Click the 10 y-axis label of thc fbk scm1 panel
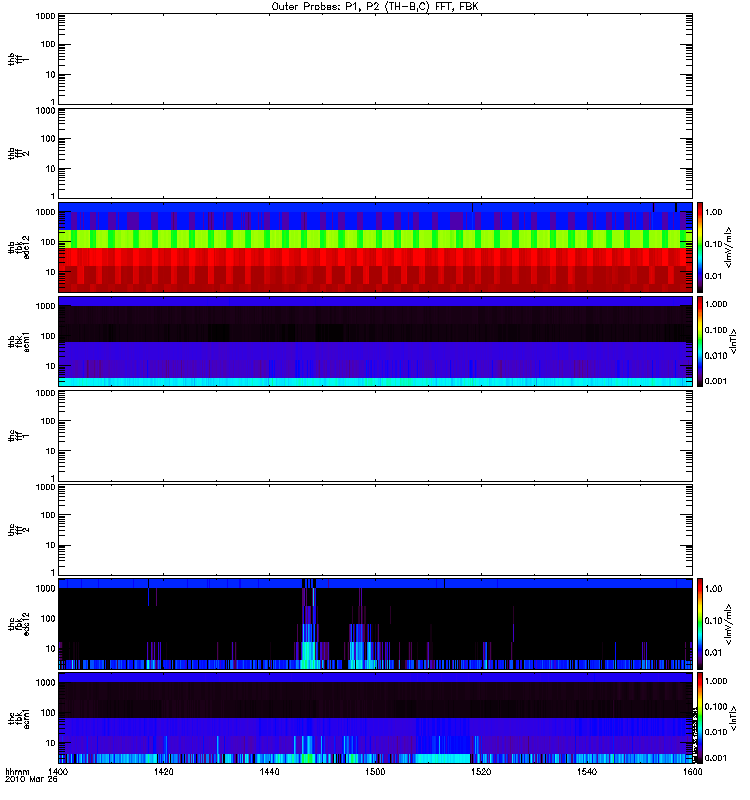 coord(50,743)
